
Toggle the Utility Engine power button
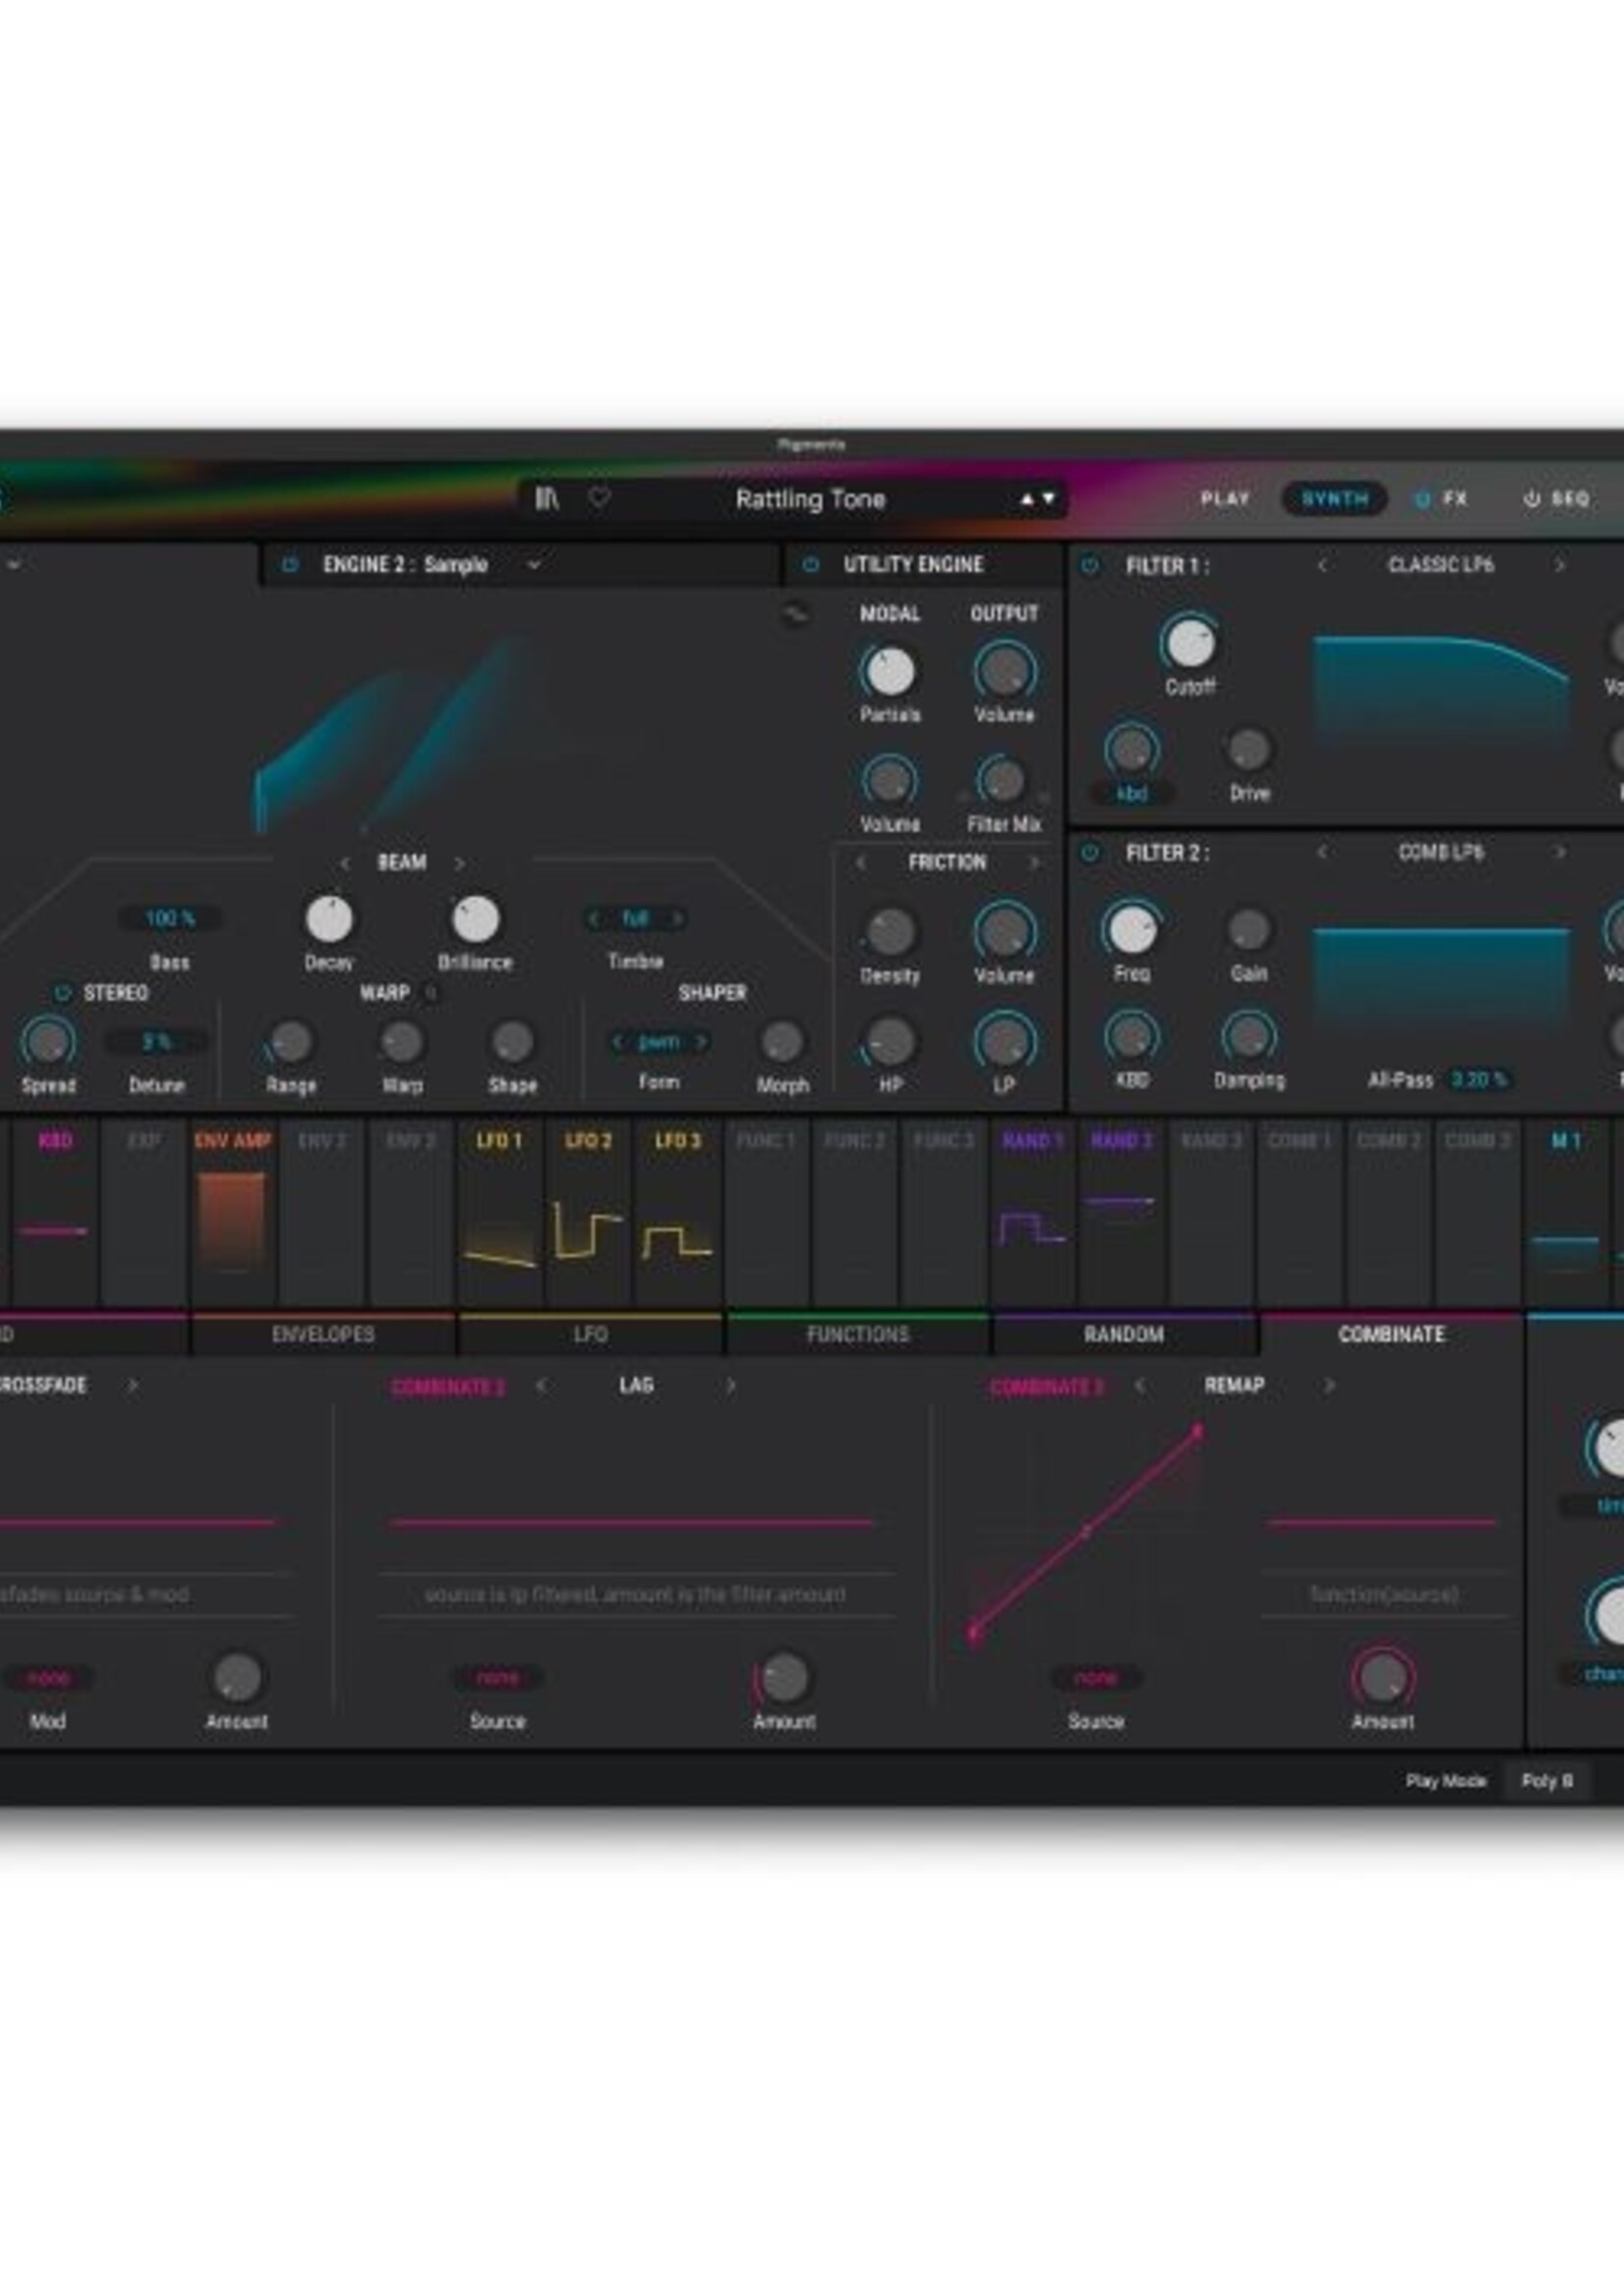pos(811,565)
